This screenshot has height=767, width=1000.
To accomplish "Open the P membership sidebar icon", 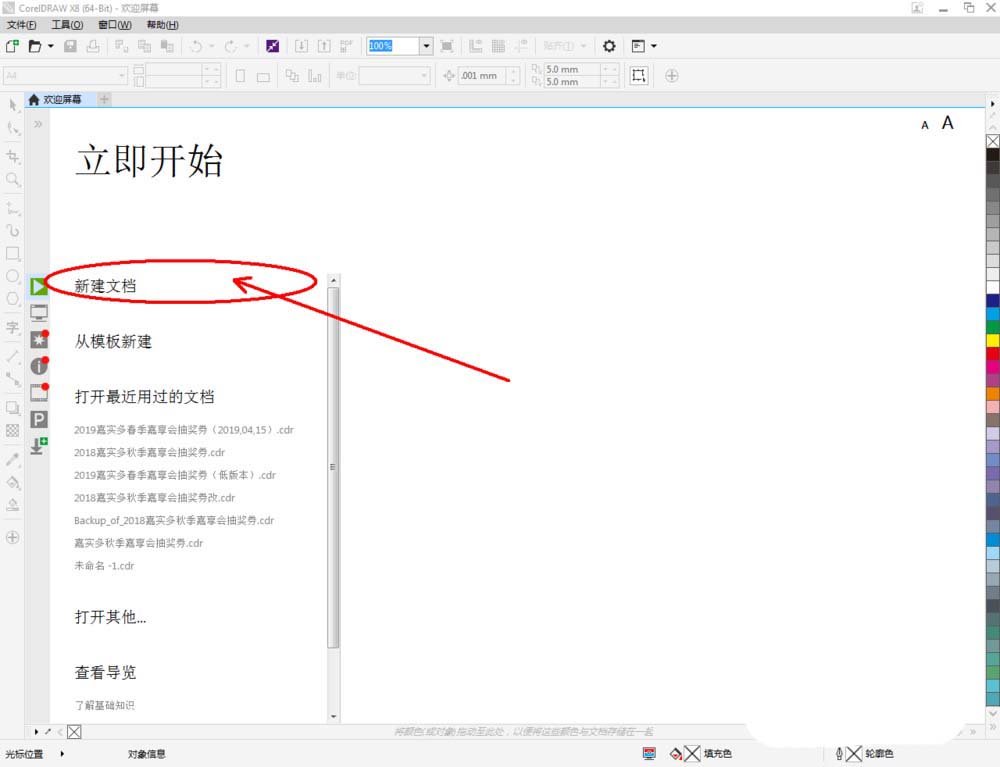I will coord(39,419).
